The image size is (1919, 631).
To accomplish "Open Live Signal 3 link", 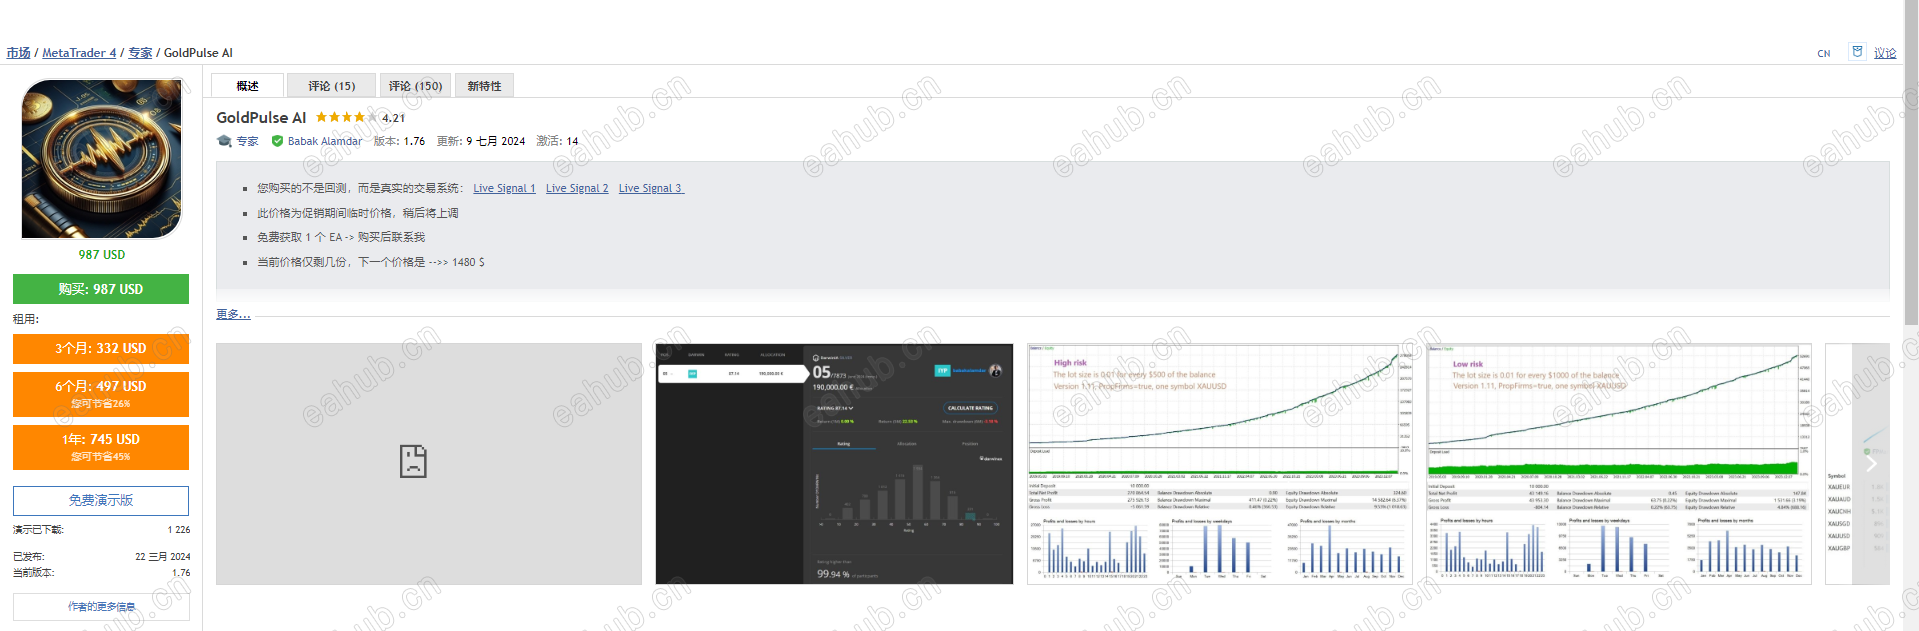I will coord(651,188).
